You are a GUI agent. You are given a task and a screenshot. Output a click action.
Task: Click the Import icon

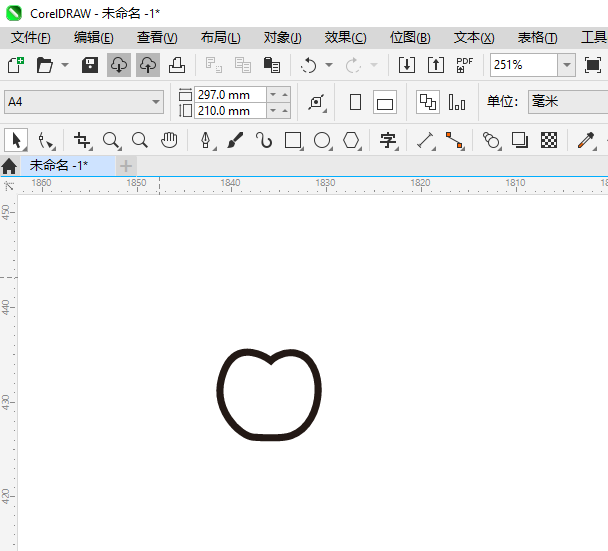[407, 65]
